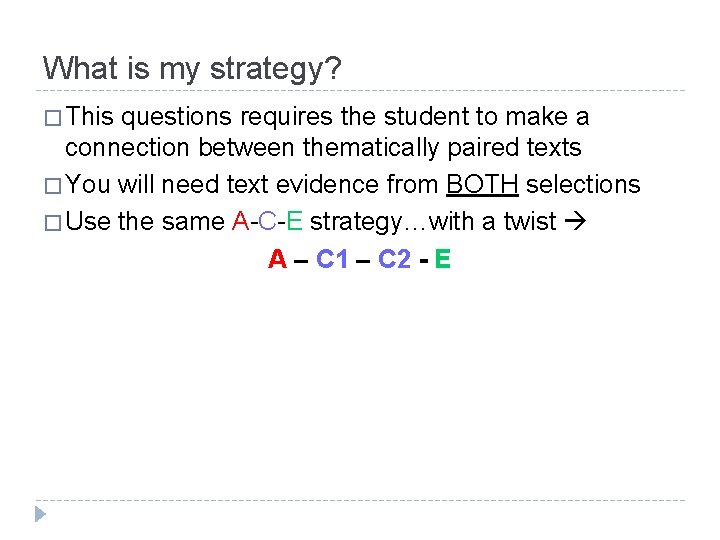The image size is (720, 540).
Task: Click square bullet before 'Use the same'
Action: click(52, 222)
